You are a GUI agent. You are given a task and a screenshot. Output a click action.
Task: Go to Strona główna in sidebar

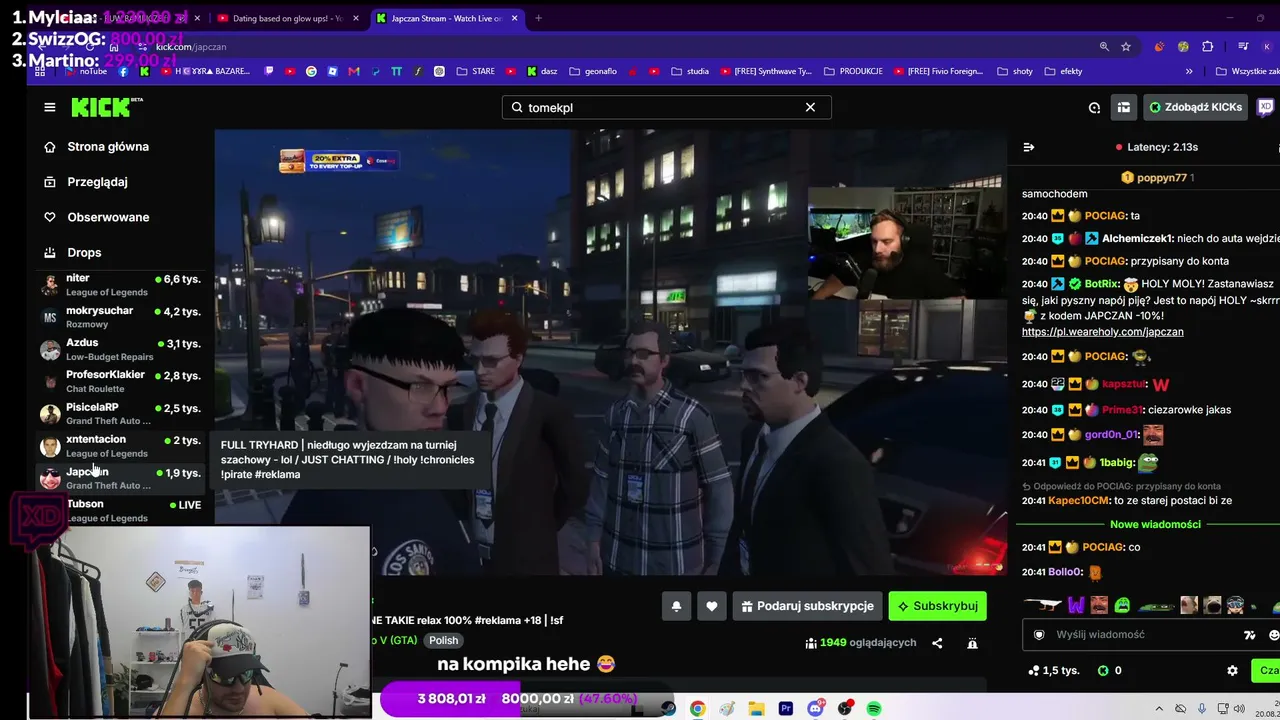point(108,147)
